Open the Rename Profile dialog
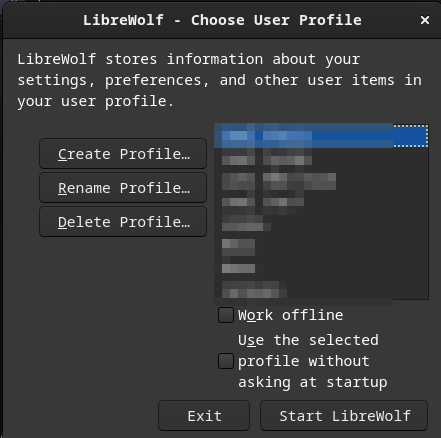 coord(123,188)
